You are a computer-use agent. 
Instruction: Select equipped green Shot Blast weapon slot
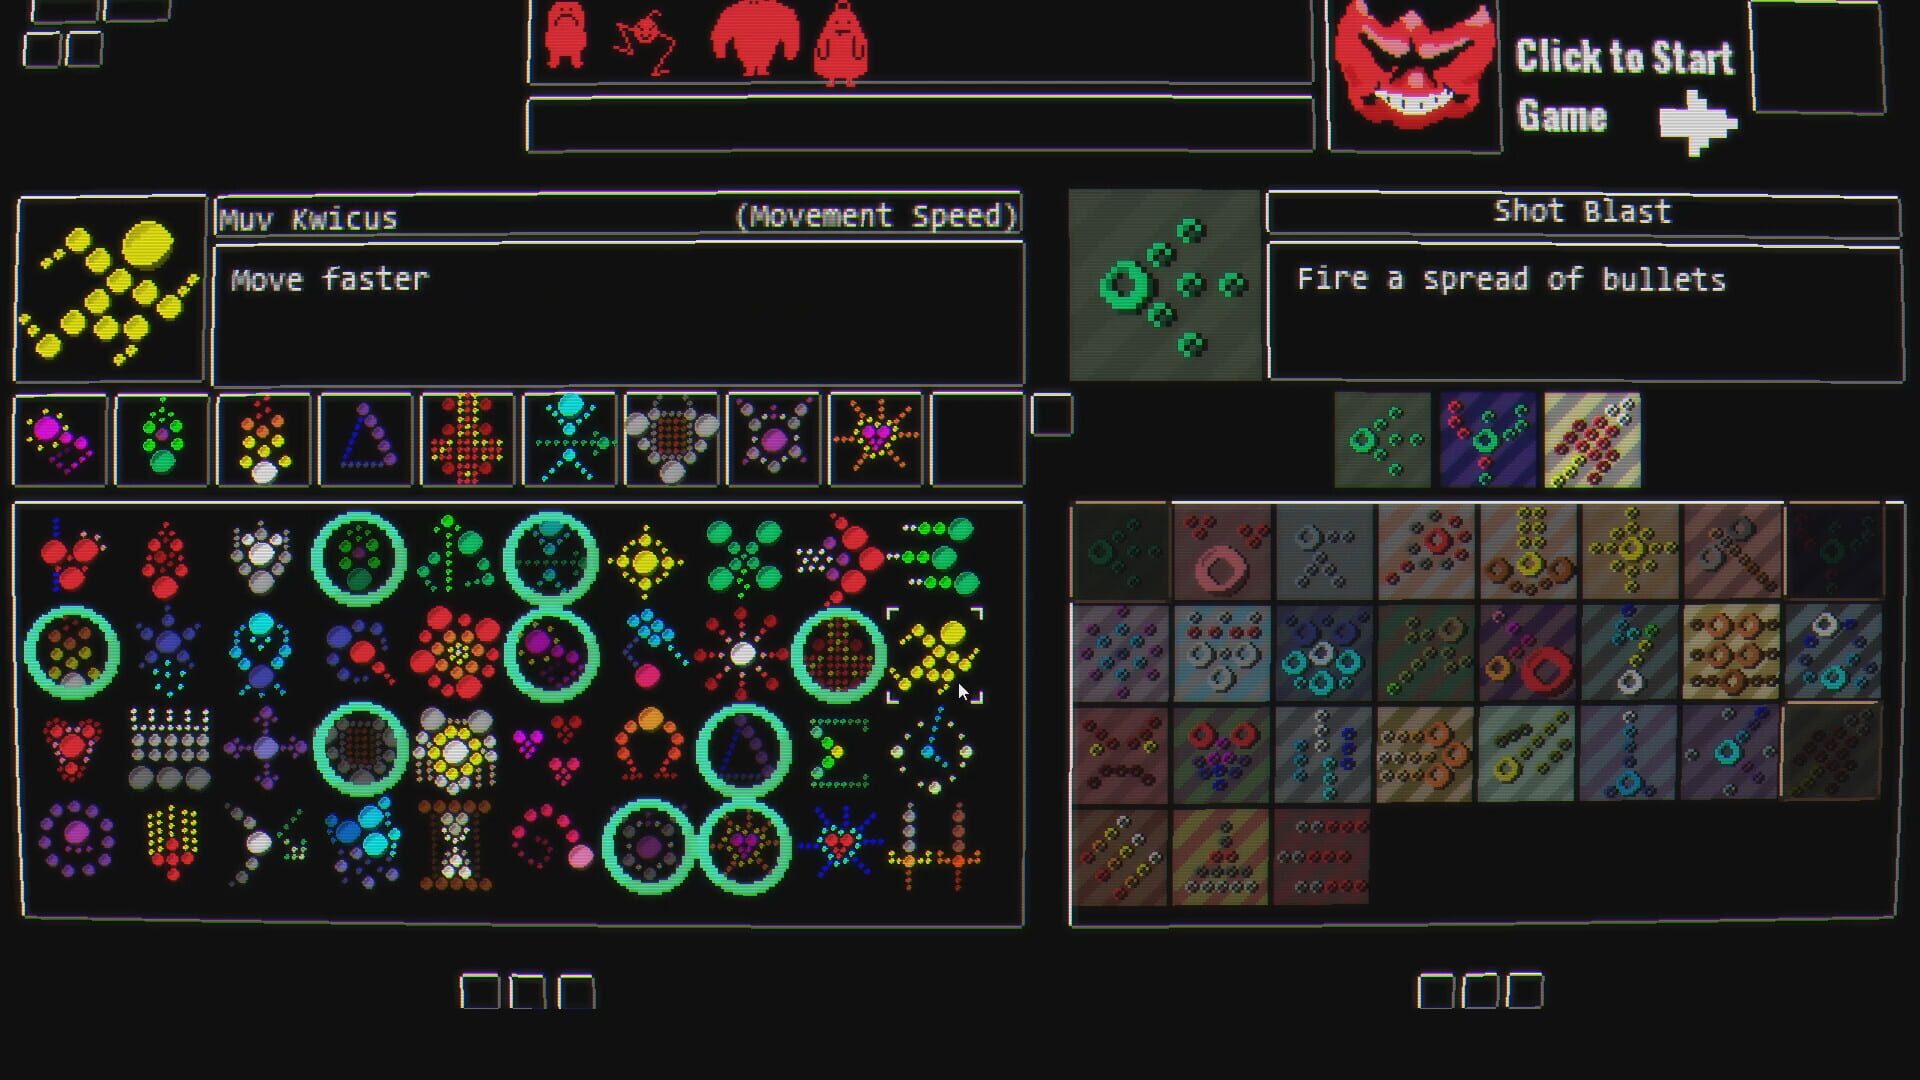pyautogui.click(x=1382, y=440)
